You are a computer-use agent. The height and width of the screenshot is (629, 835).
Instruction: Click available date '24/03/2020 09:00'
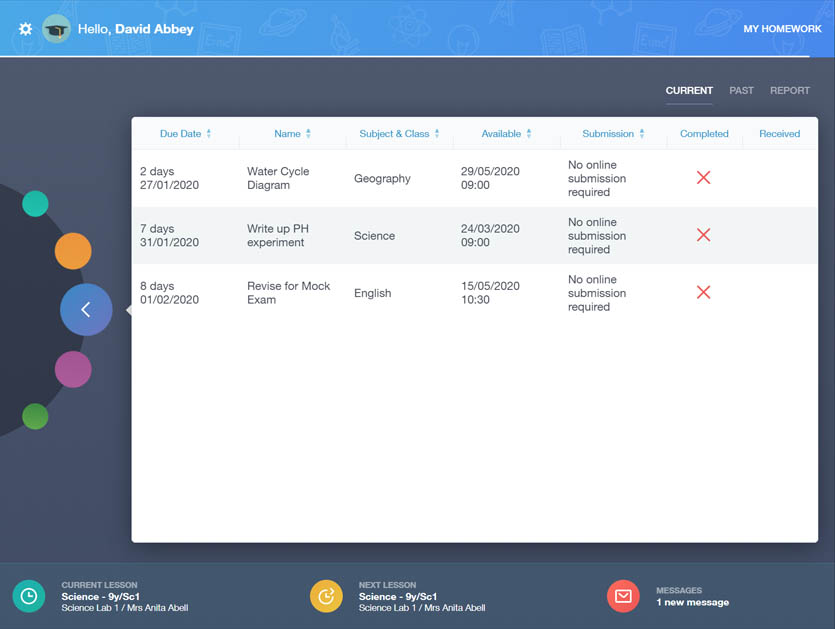pyautogui.click(x=490, y=235)
